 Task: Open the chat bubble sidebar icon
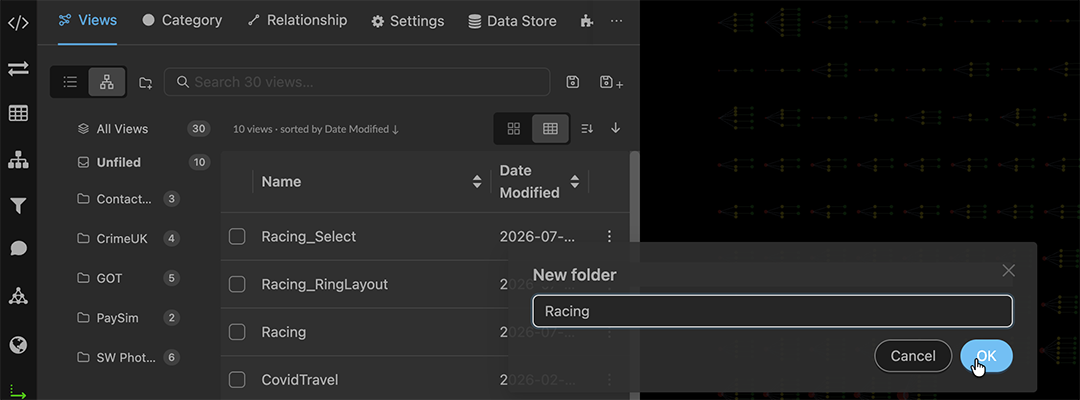(18, 249)
